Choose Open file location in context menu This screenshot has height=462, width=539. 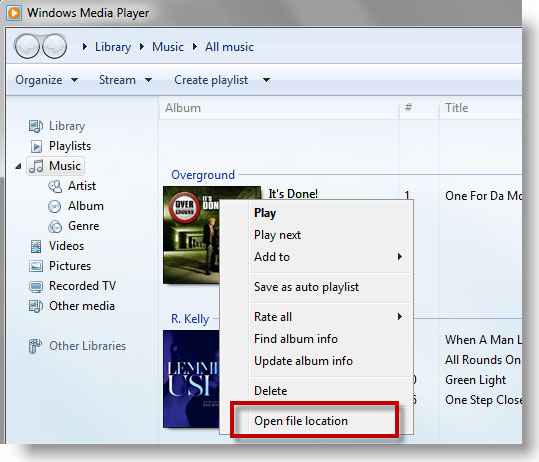(300, 421)
